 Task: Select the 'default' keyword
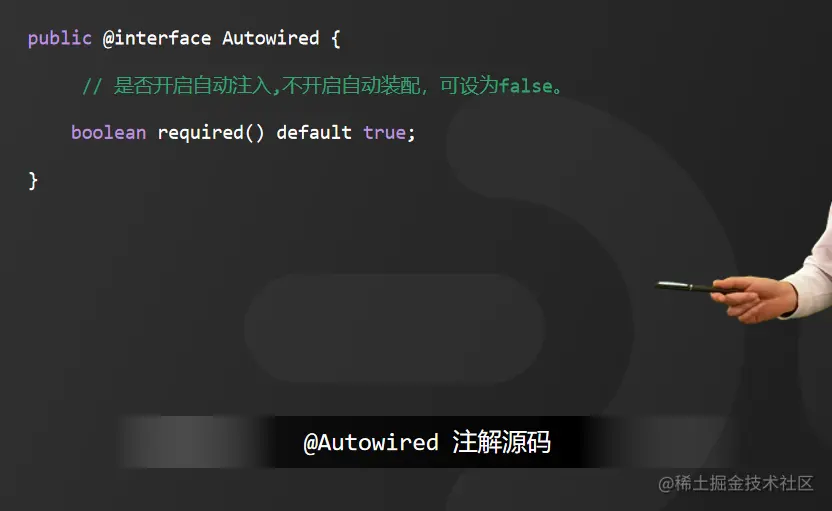[x=314, y=132]
